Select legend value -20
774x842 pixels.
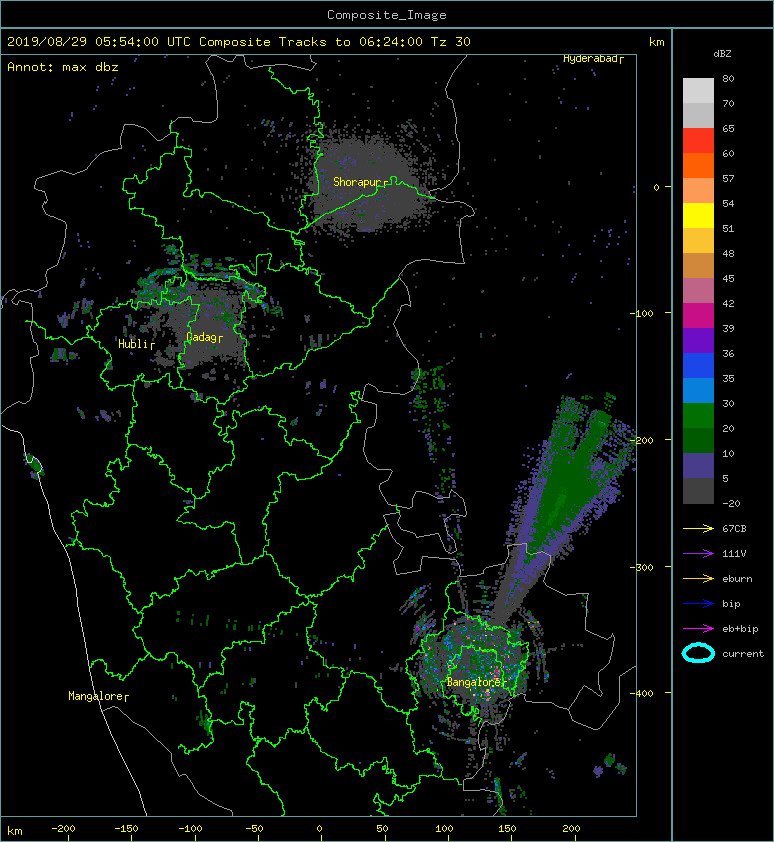pyautogui.click(x=731, y=504)
